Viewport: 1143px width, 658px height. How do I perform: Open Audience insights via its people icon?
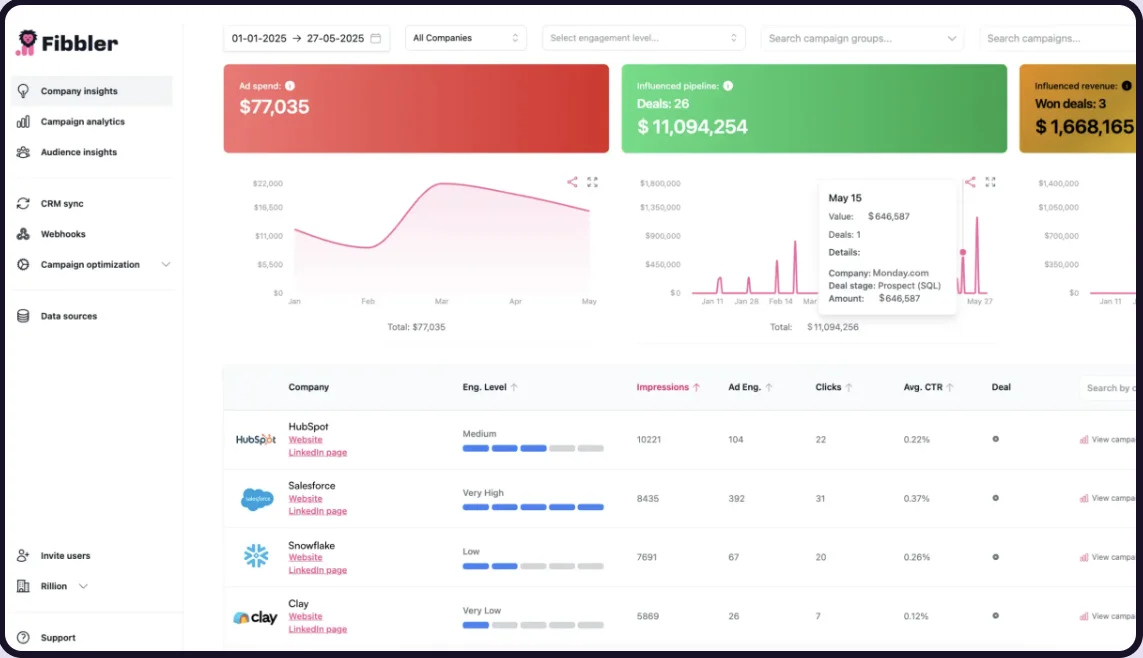pyautogui.click(x=25, y=152)
